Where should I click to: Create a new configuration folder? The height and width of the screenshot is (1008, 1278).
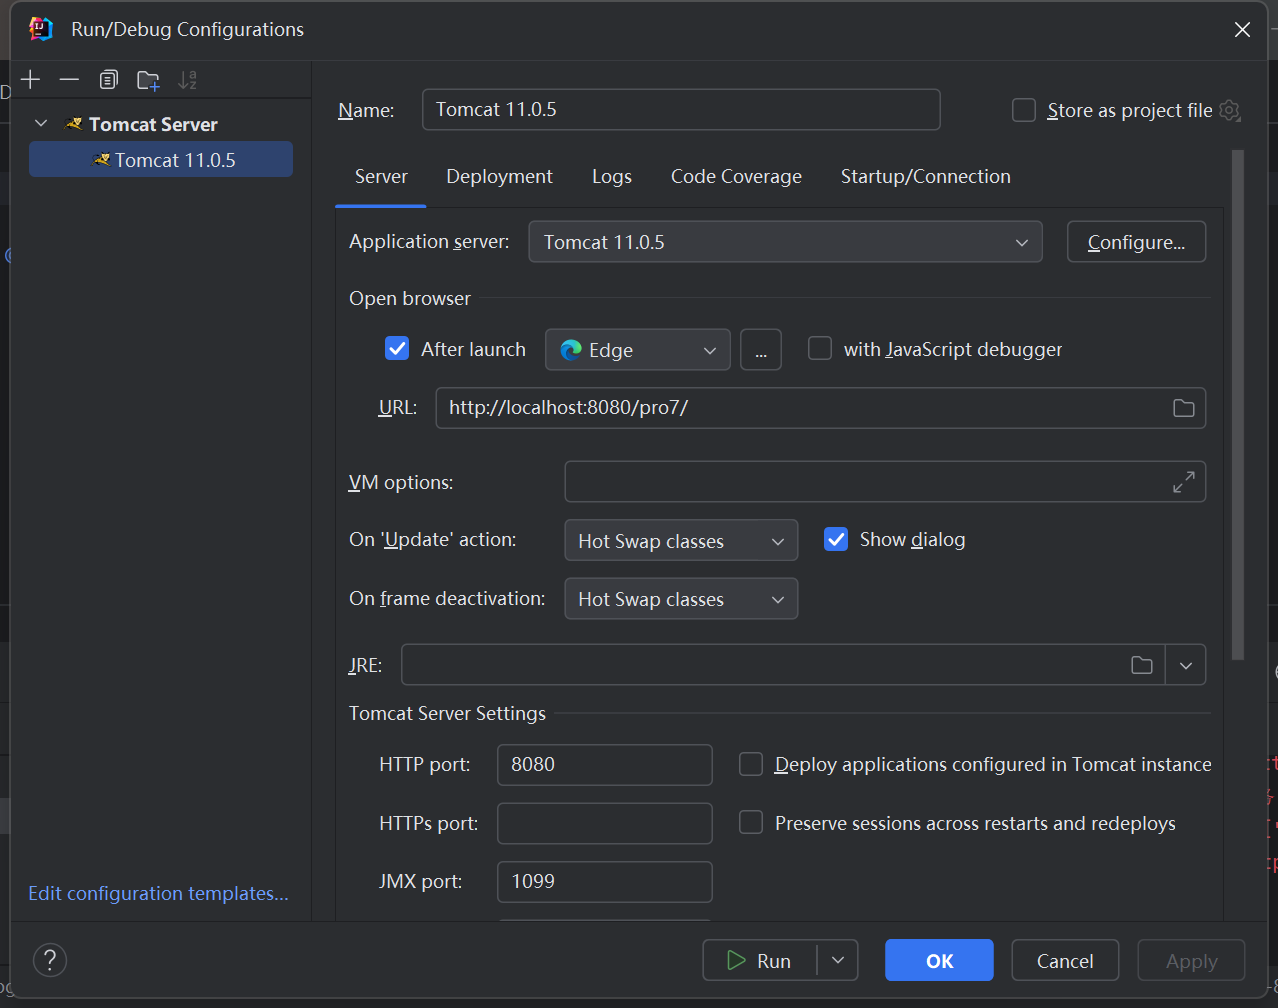tap(148, 80)
